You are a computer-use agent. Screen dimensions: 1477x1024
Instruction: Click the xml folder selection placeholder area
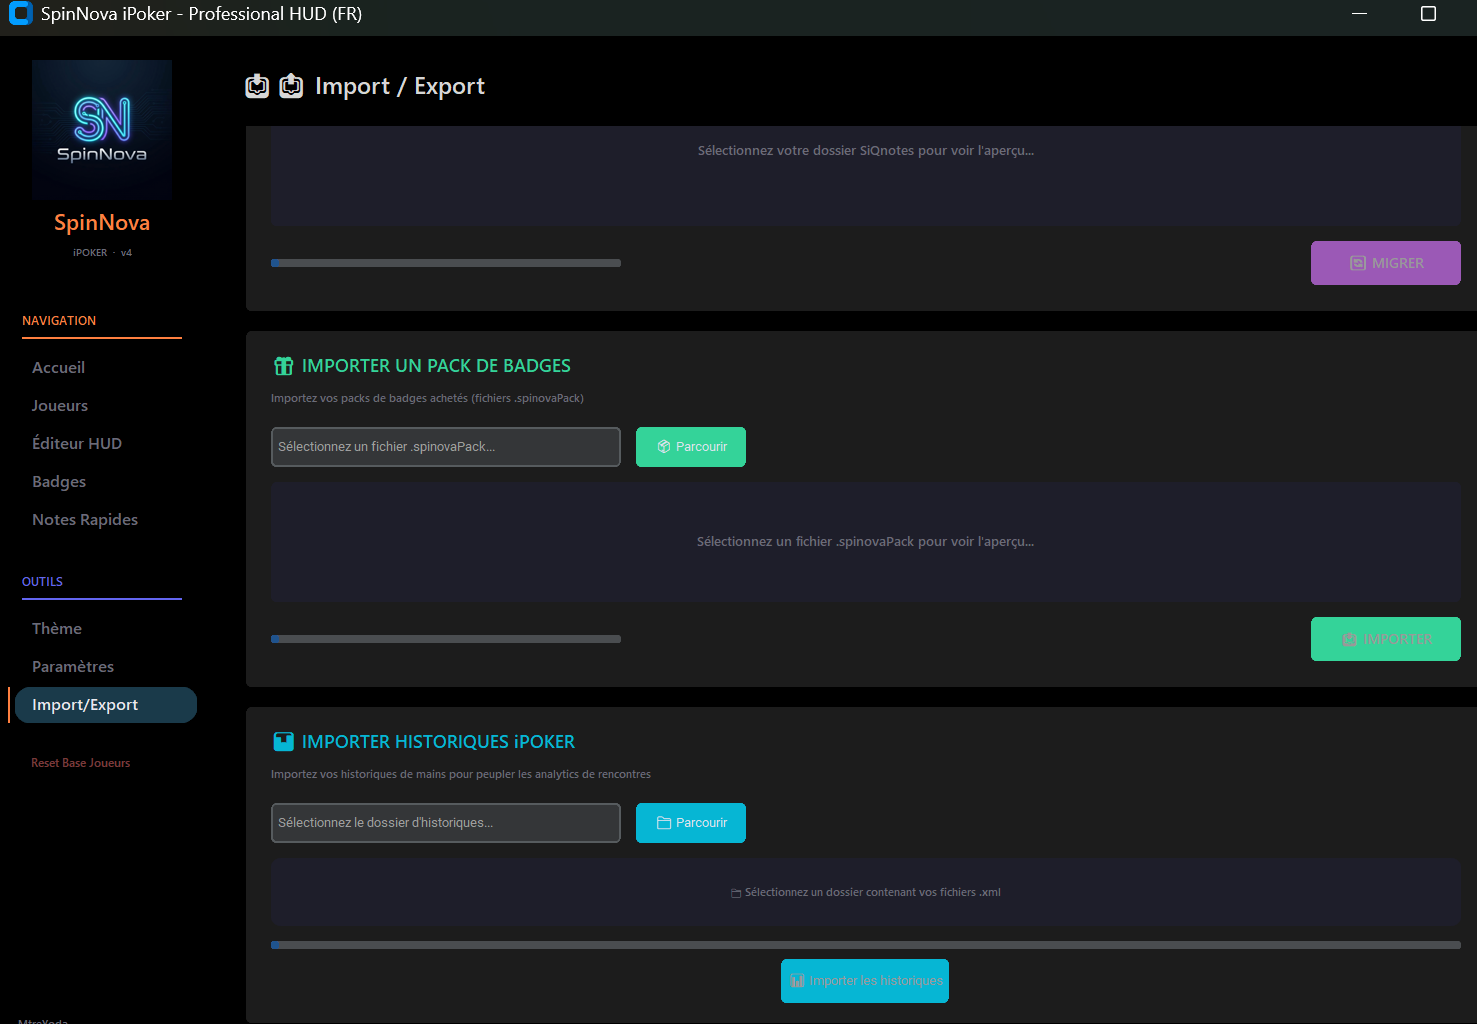[866, 892]
